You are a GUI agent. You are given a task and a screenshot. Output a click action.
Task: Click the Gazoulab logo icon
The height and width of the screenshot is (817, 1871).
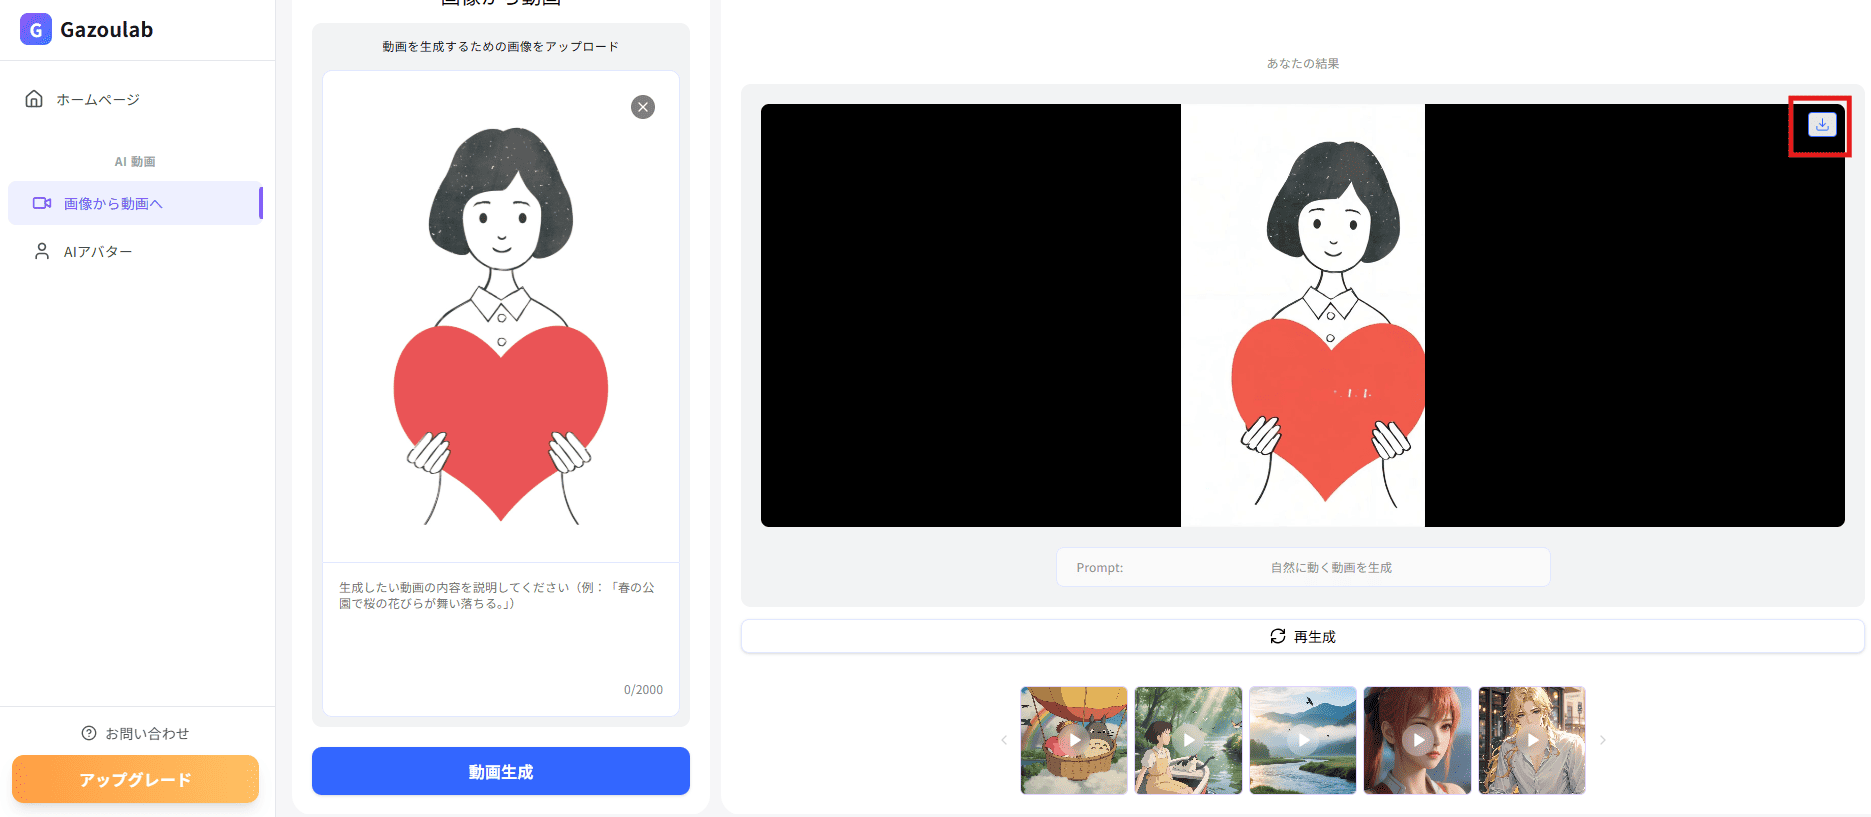(36, 29)
